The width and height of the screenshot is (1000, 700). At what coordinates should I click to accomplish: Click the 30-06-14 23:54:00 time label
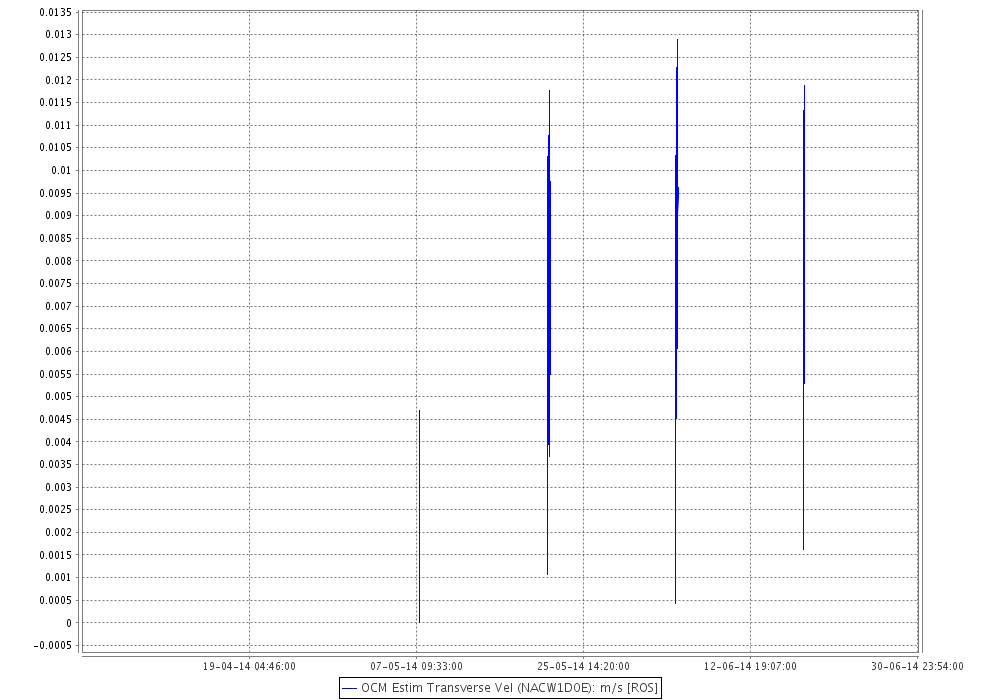click(917, 666)
